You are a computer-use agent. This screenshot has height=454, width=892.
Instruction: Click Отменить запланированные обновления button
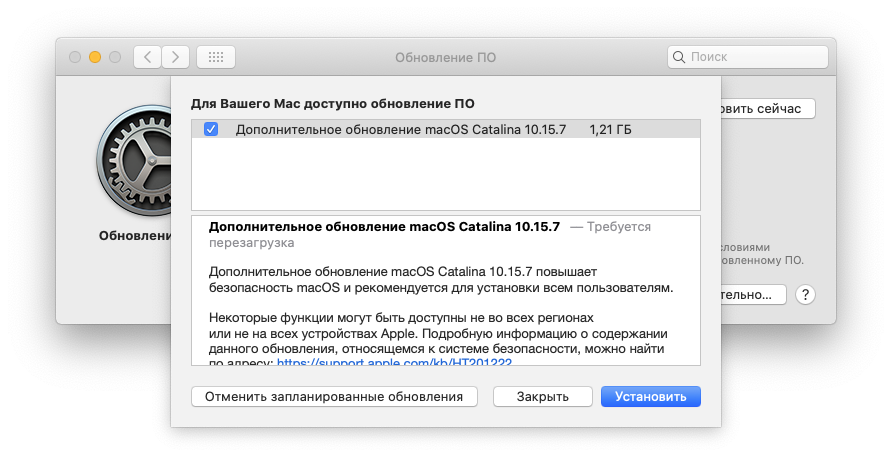(334, 397)
